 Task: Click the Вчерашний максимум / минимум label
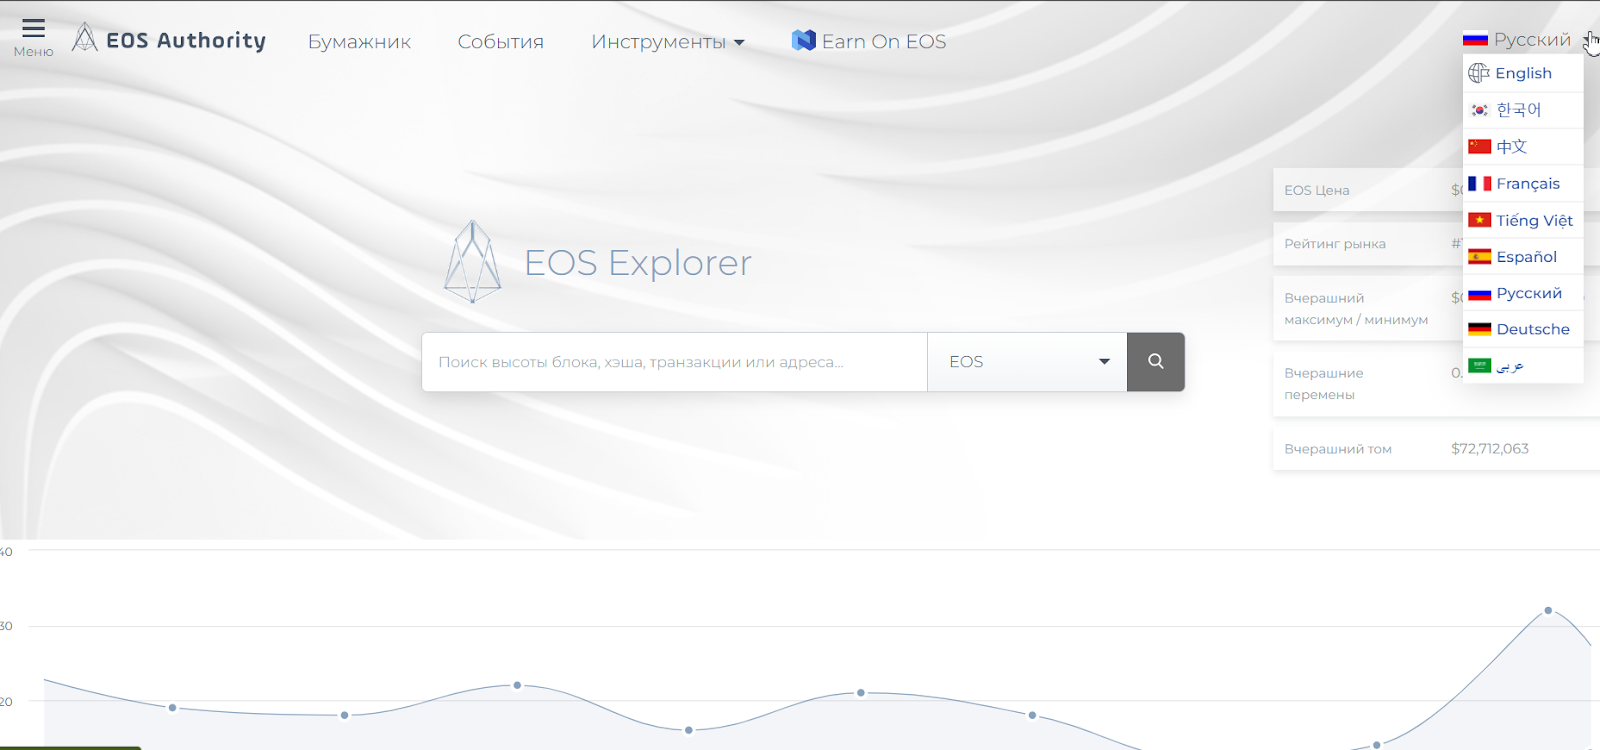coord(1356,309)
